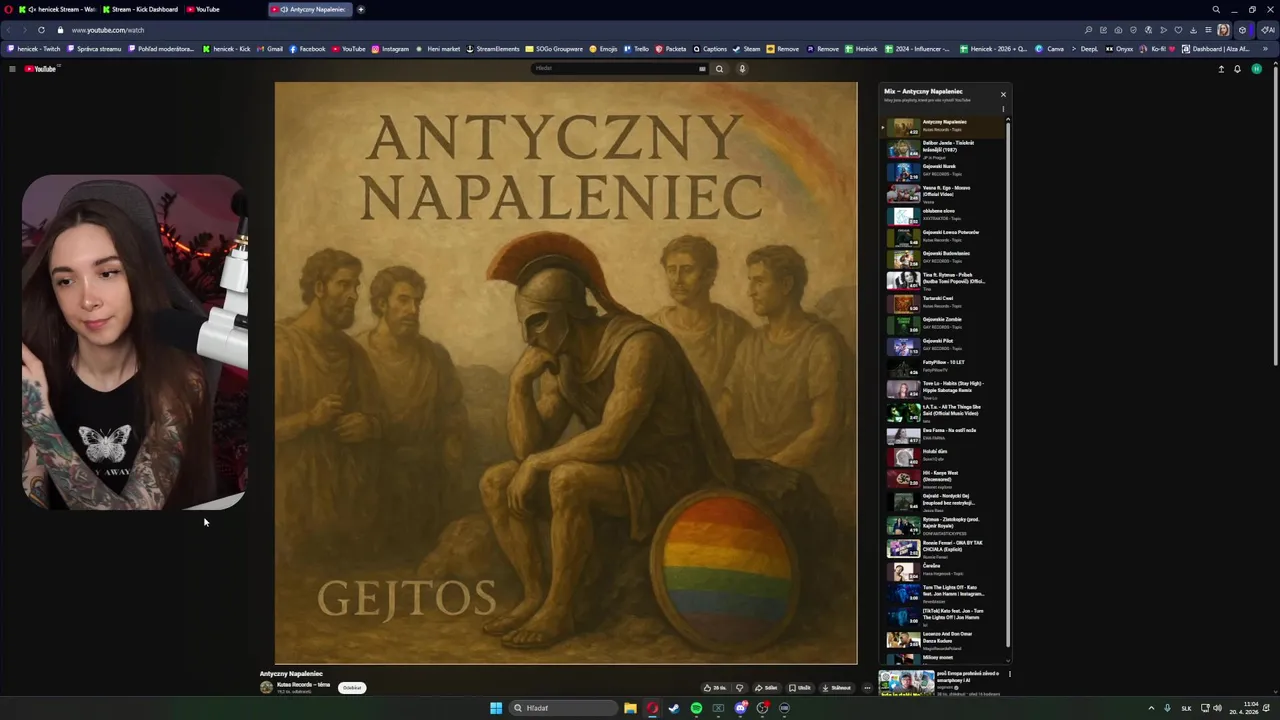Viewport: 1280px width, 720px height.
Task: Click the magnifier search button
Action: [719, 69]
